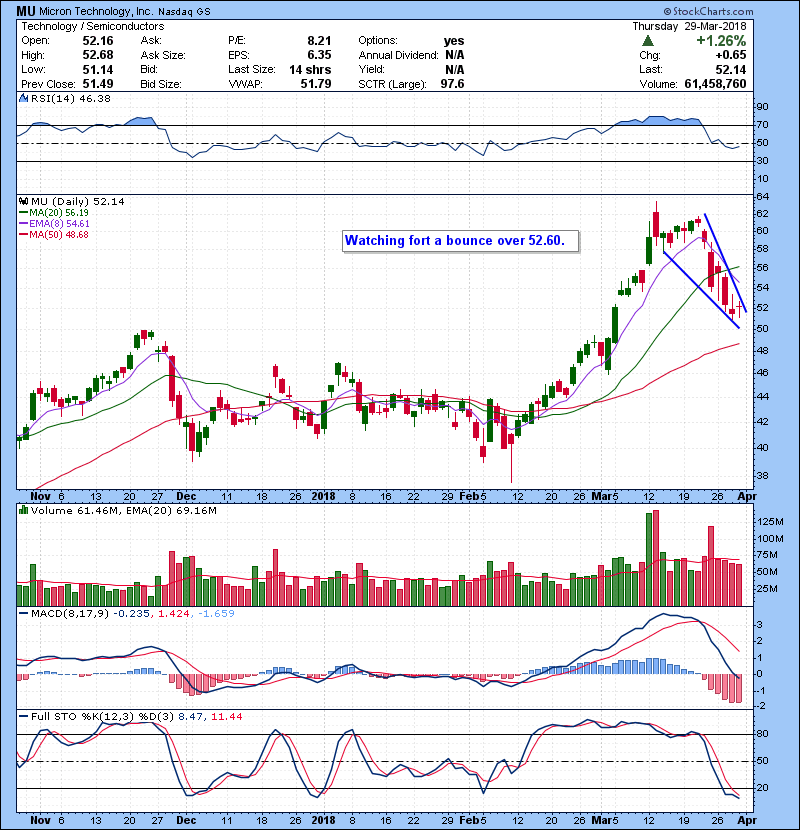The image size is (800, 830).
Task: Select the Open value 52.16
Action: click(98, 41)
